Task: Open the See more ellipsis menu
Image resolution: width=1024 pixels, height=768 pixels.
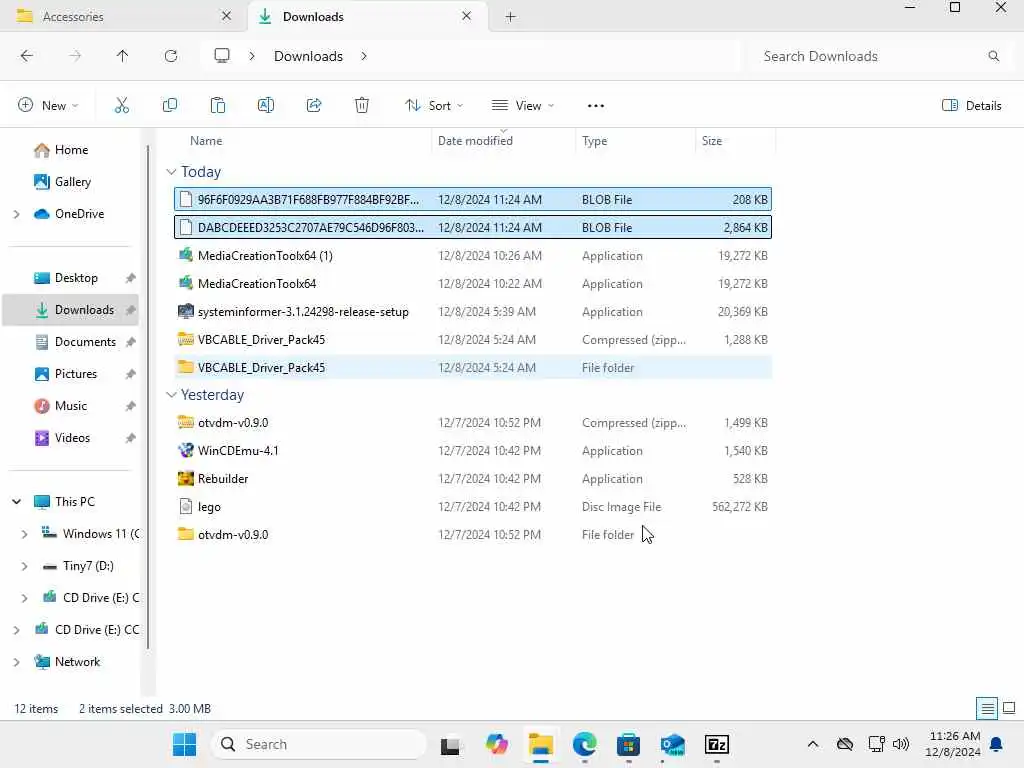Action: point(596,105)
